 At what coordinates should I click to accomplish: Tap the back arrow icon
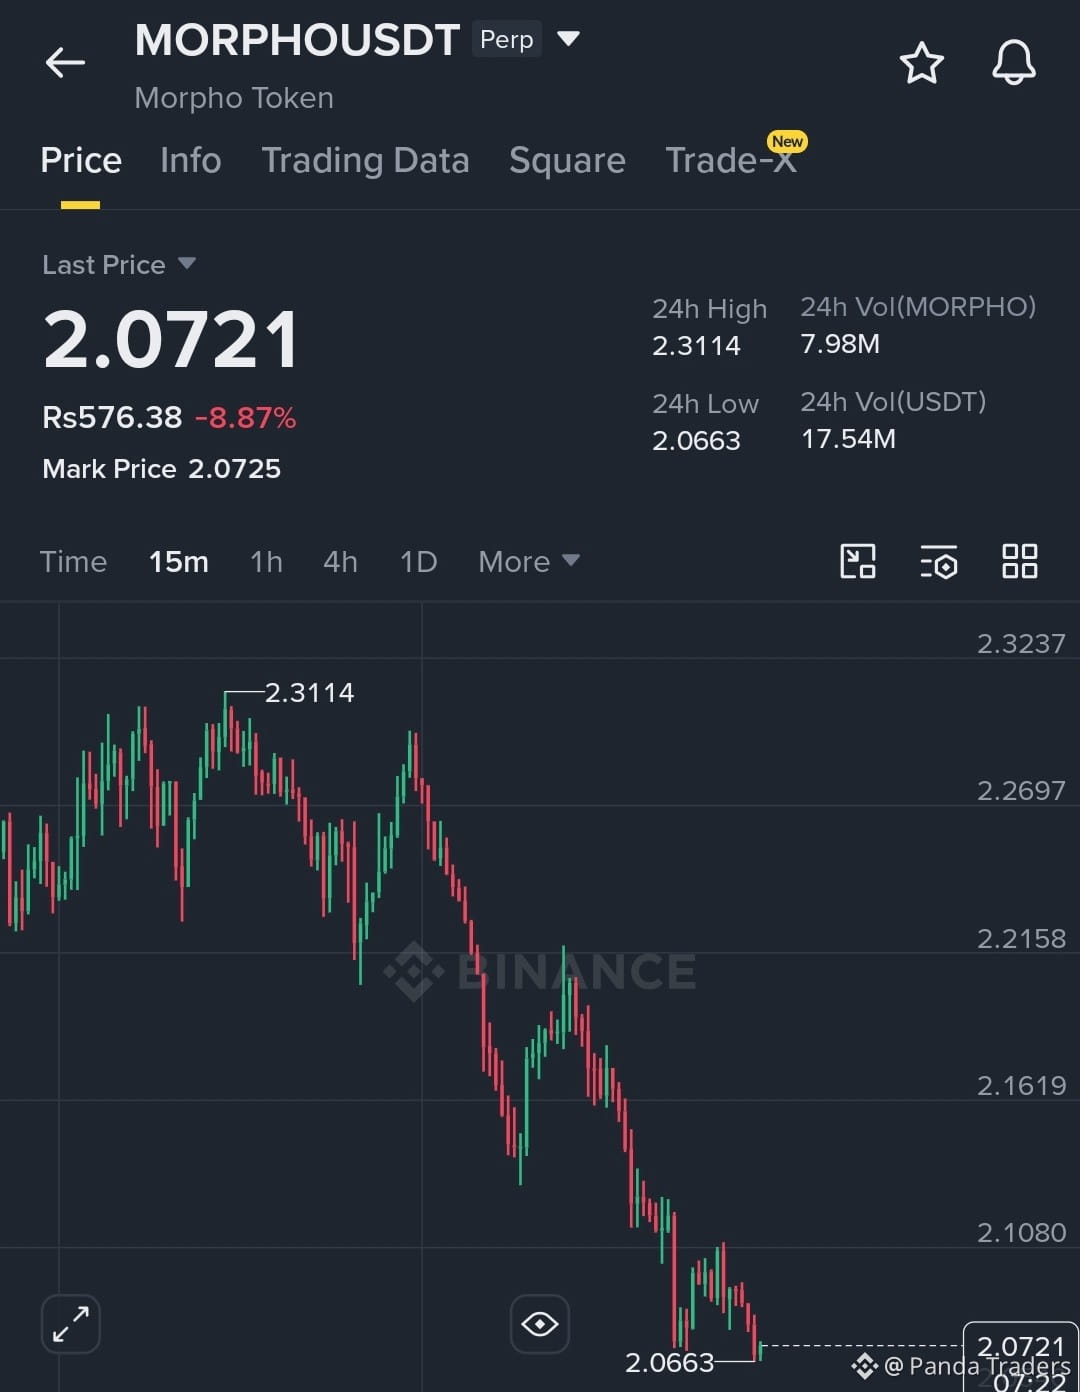pos(65,63)
